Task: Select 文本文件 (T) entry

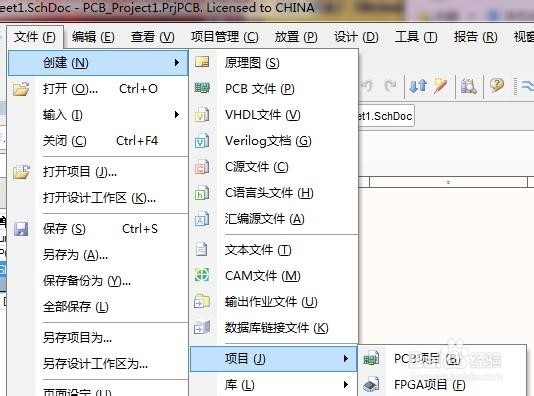Action: [274, 250]
